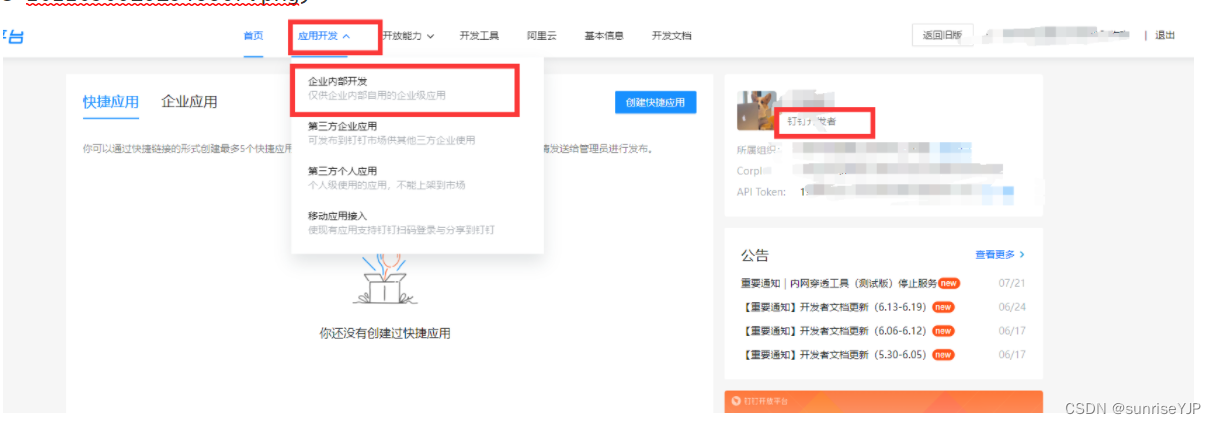Viewport: 1216px width, 424px height.
Task: Click the new badge on the 6.06-6.12 notice
Action: pos(943,331)
